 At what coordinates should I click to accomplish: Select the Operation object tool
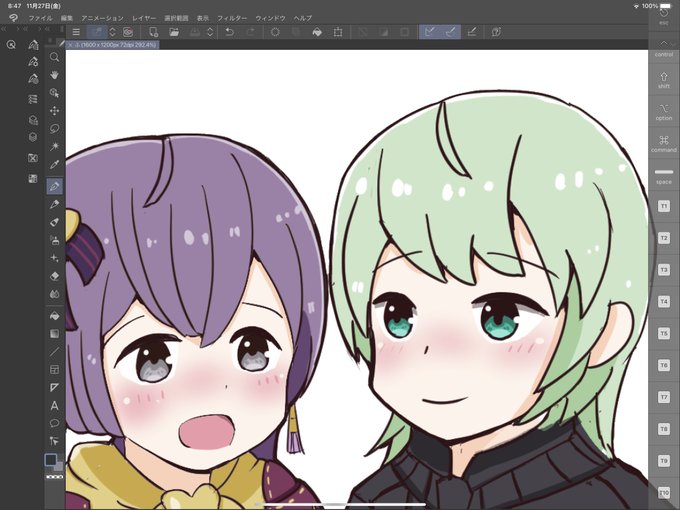tap(54, 93)
